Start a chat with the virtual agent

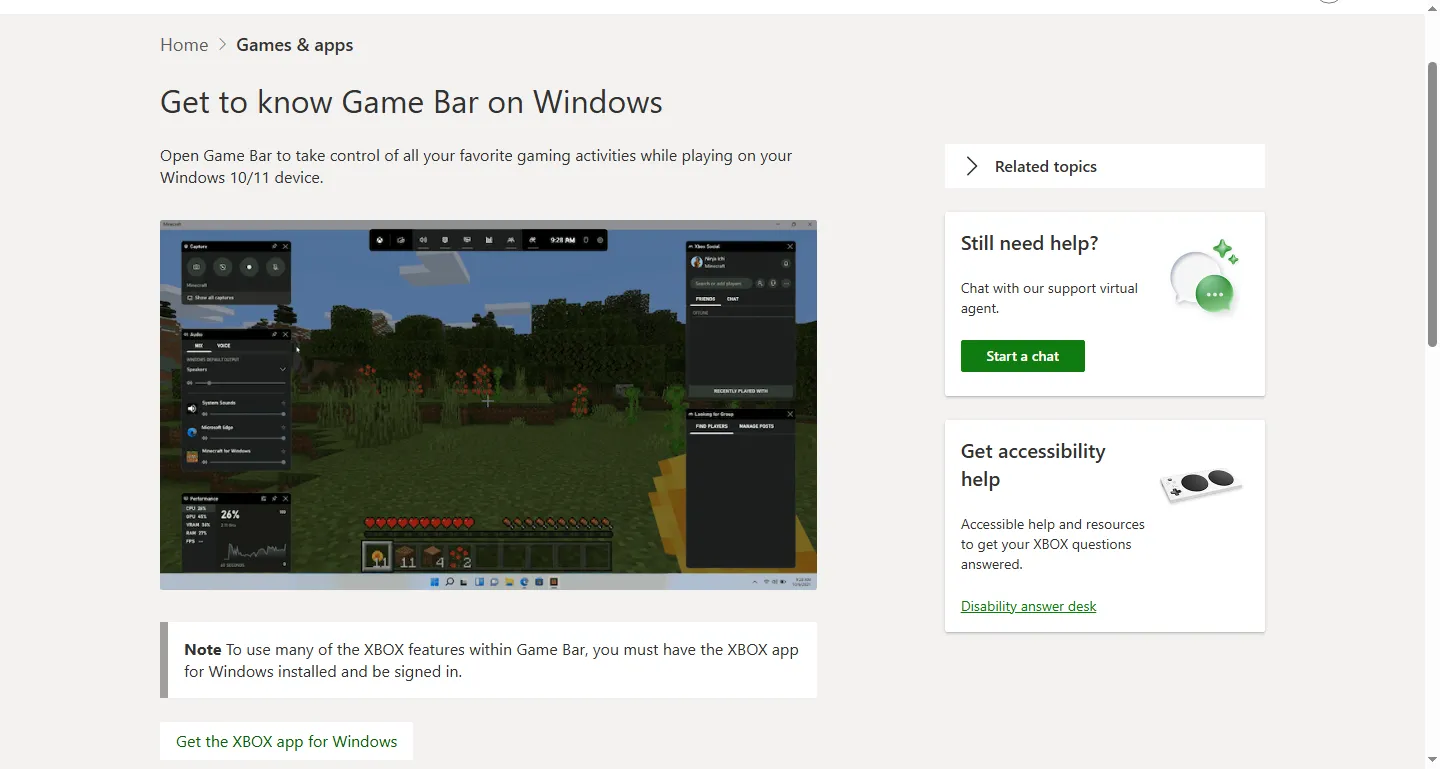pos(1022,356)
